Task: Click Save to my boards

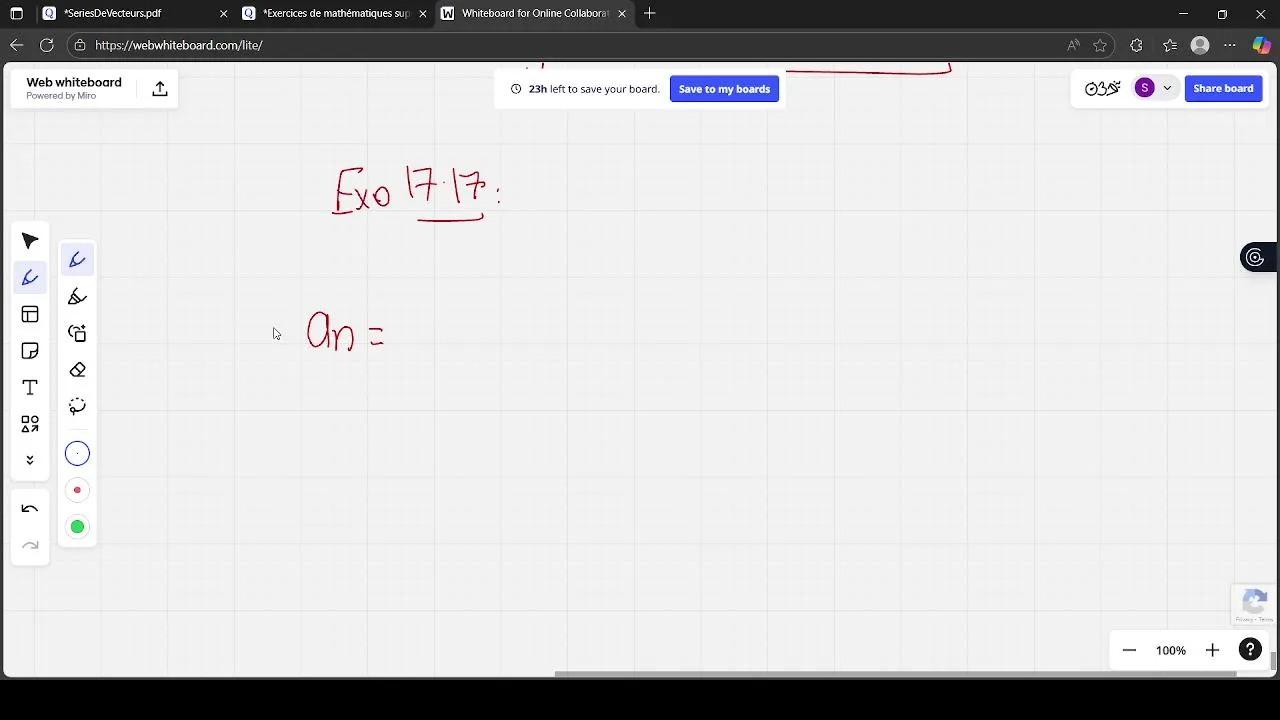Action: click(x=724, y=89)
